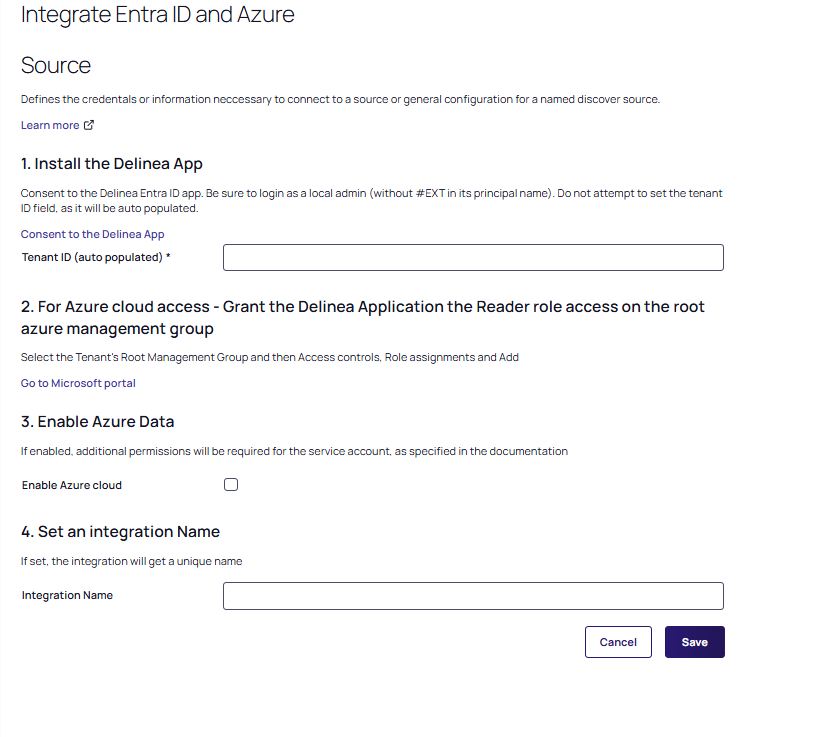Click the 'Integration Name' label
Screen dimensions: 837x737
67,595
